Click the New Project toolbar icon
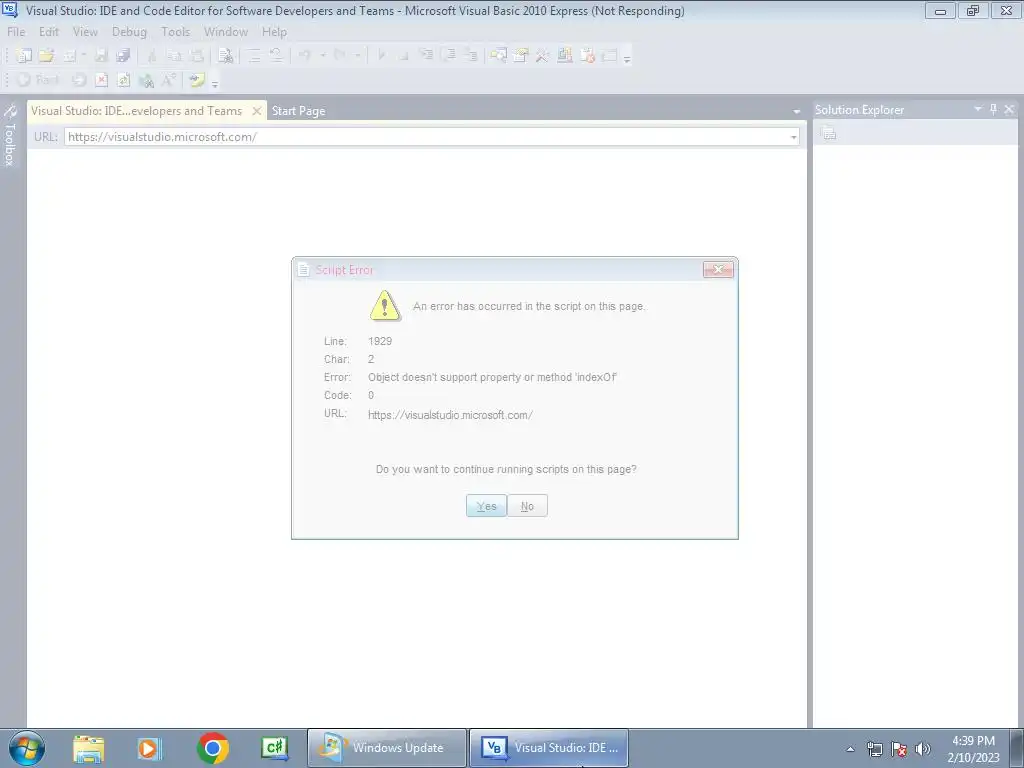This screenshot has width=1024, height=768. coord(24,56)
